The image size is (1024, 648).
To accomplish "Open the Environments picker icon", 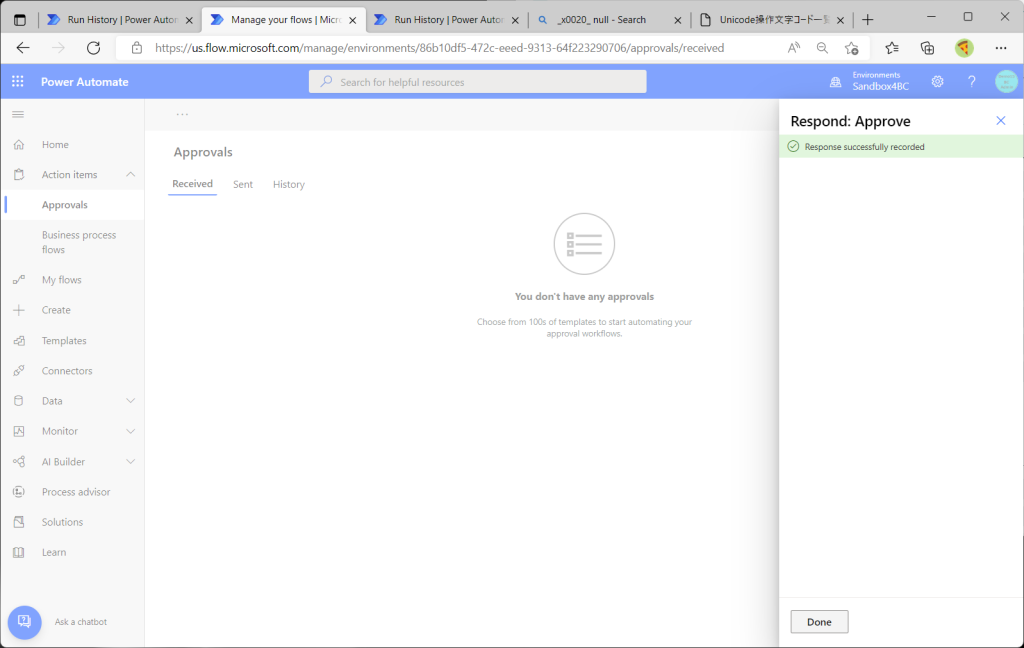I will 835,82.
